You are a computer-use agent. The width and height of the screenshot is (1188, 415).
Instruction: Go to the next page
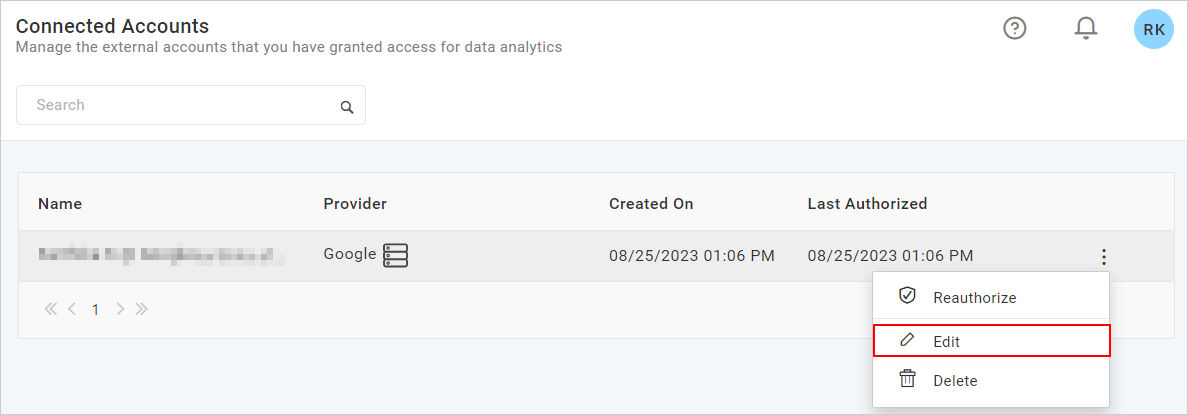(120, 309)
